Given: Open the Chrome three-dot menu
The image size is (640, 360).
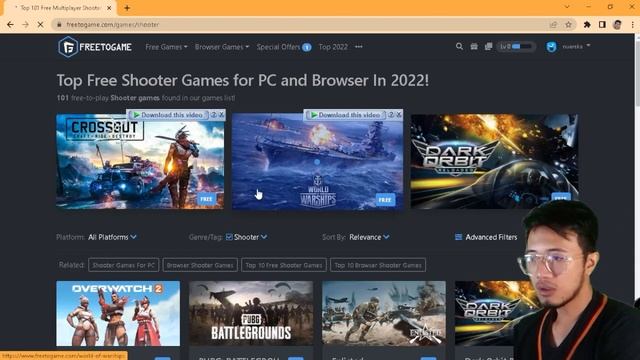Looking at the screenshot, I should click(632, 24).
